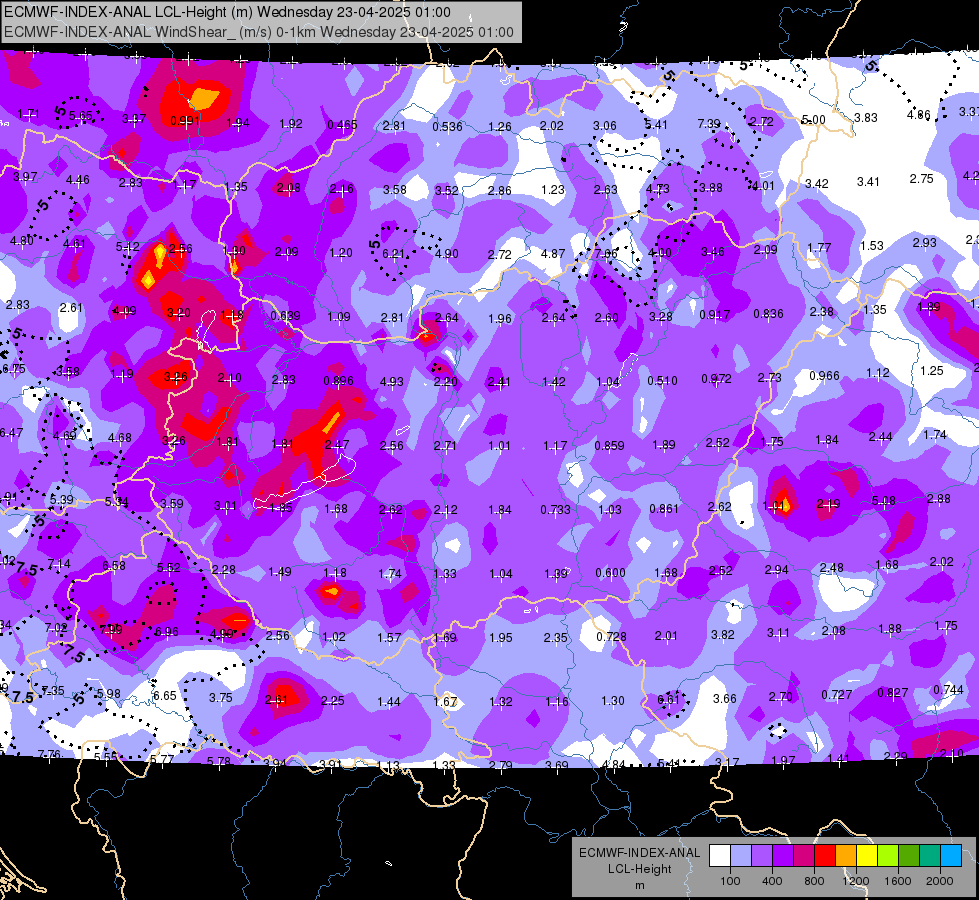Click the wind shear value 0.600

(x=611, y=573)
